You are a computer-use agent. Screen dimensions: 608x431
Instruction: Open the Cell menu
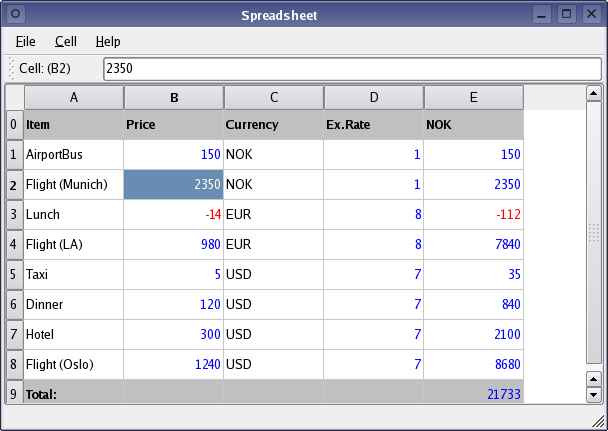point(66,41)
